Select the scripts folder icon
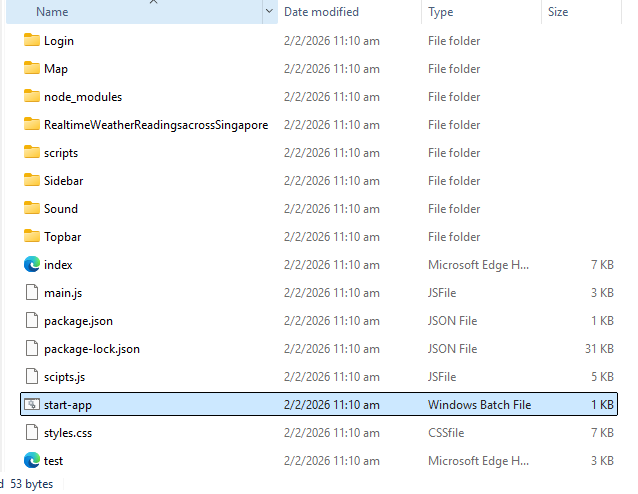This screenshot has width=638, height=494. pyautogui.click(x=32, y=153)
